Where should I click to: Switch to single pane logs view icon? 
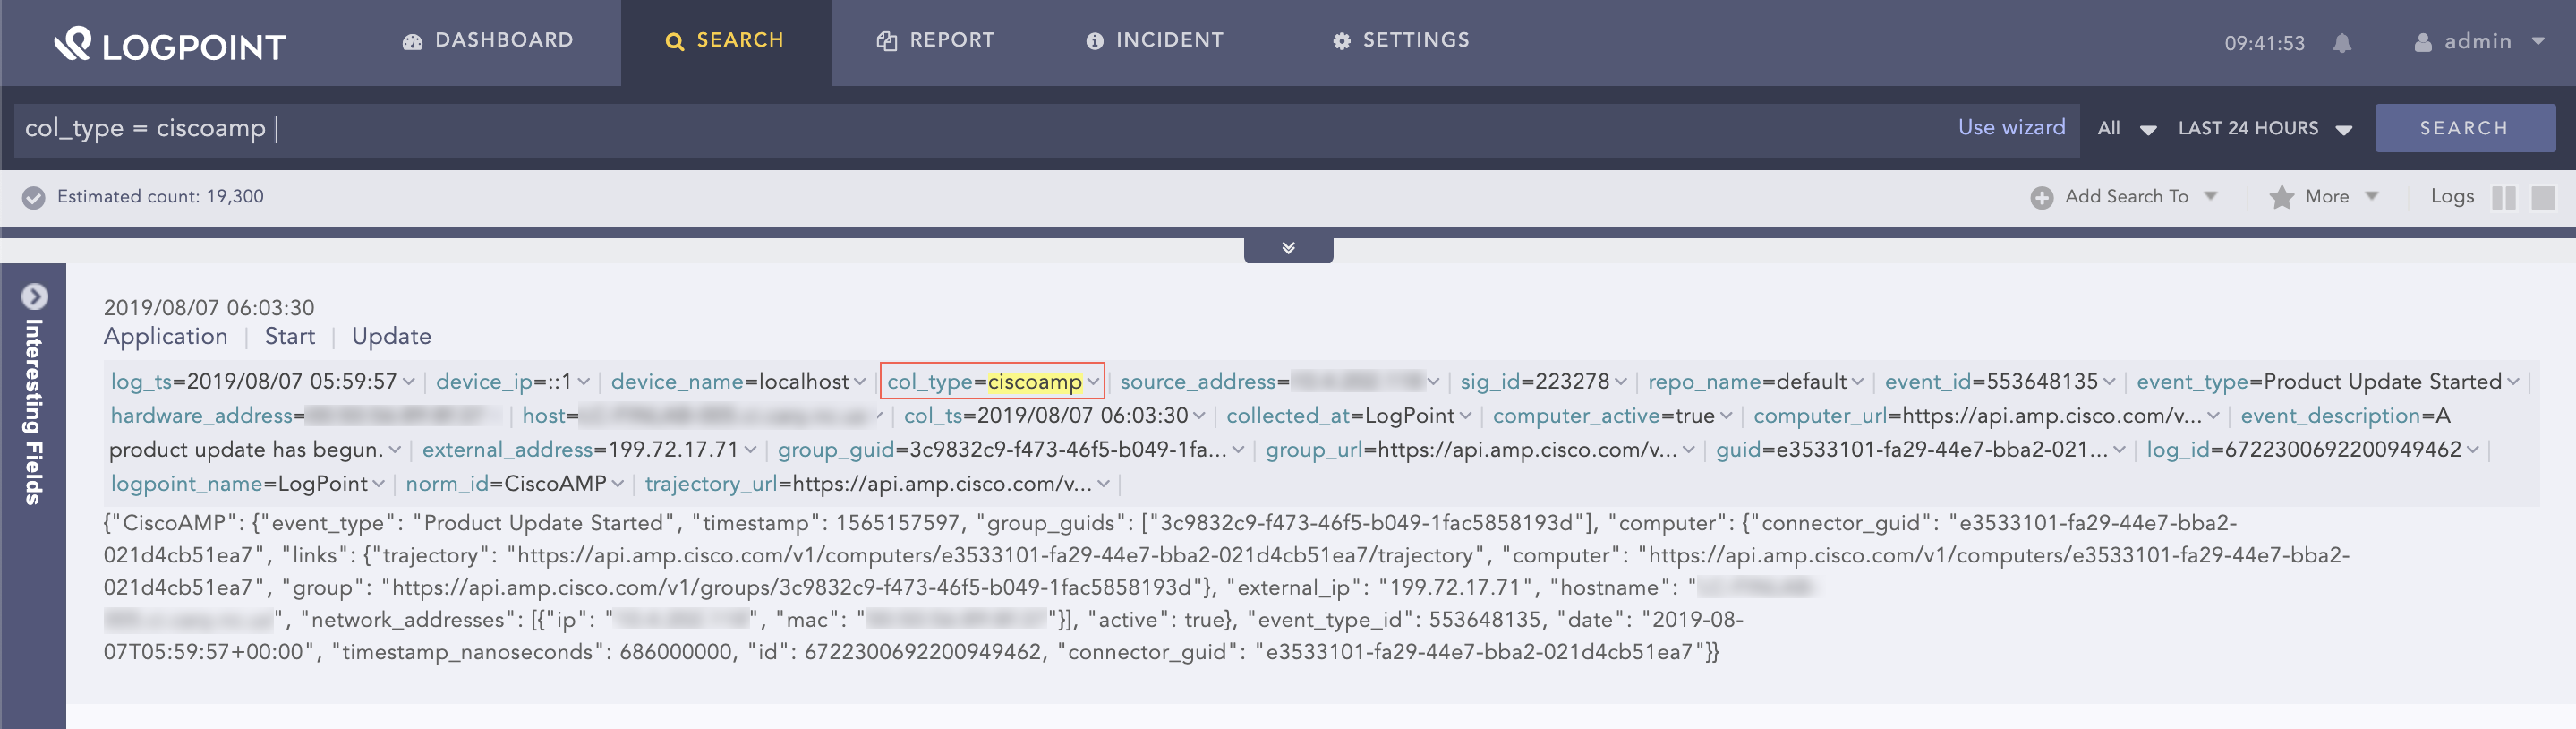pos(2543,198)
